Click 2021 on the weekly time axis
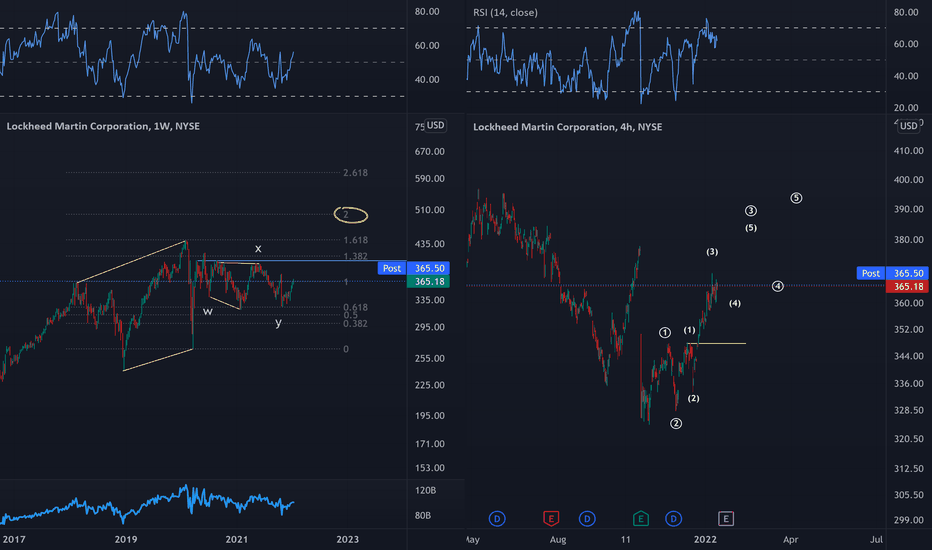This screenshot has width=932, height=550. (237, 539)
